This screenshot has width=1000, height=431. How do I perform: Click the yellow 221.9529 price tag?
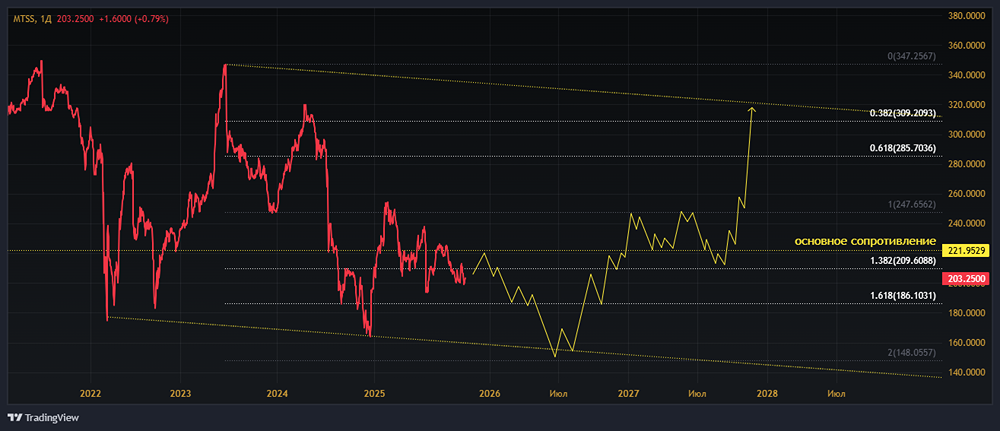pyautogui.click(x=965, y=251)
